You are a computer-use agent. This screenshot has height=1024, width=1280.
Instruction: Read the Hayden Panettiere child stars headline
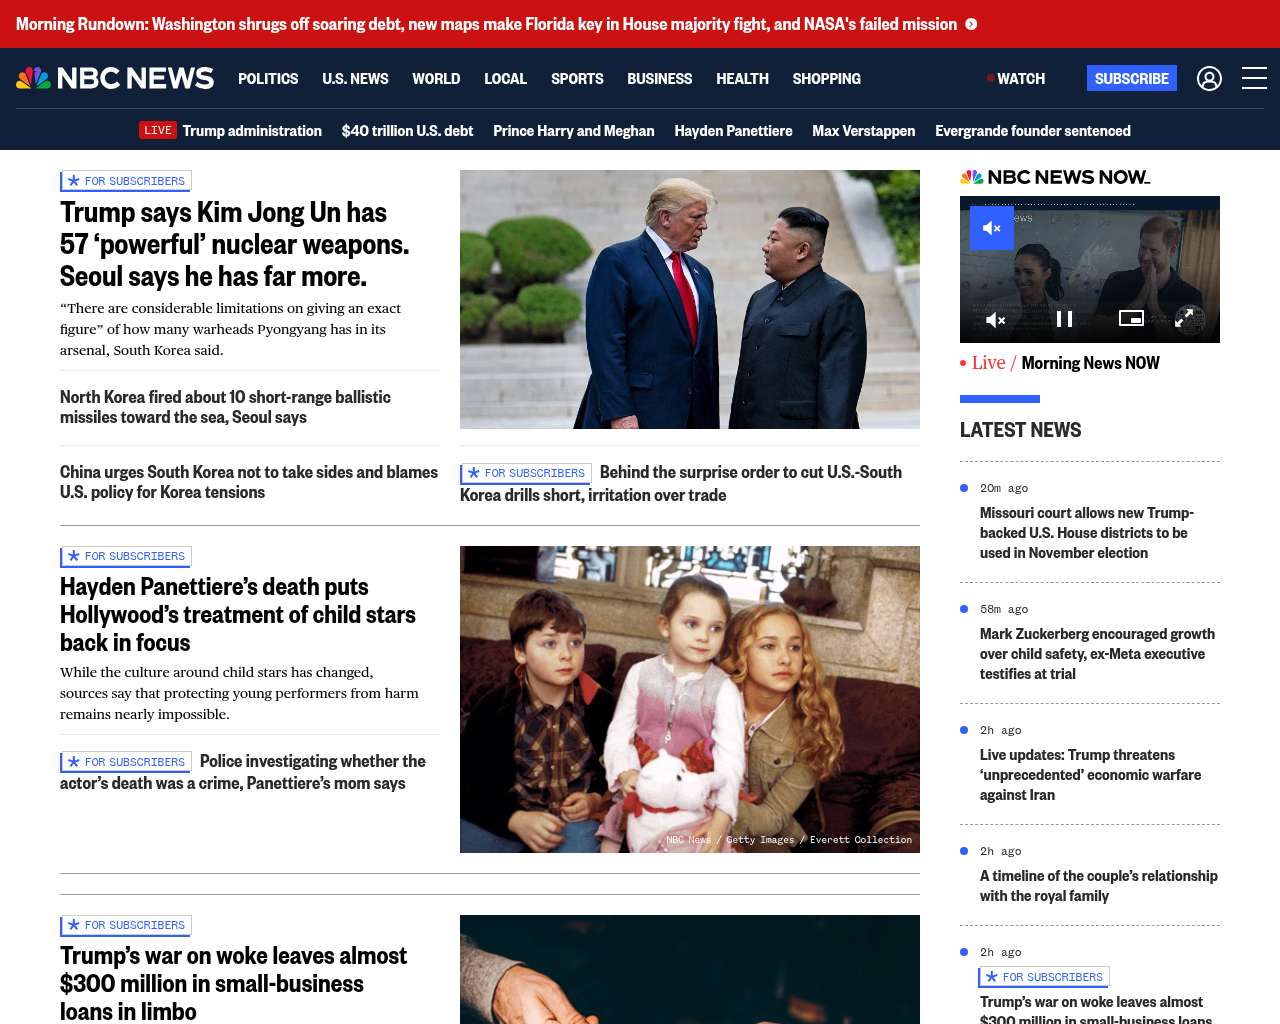238,614
